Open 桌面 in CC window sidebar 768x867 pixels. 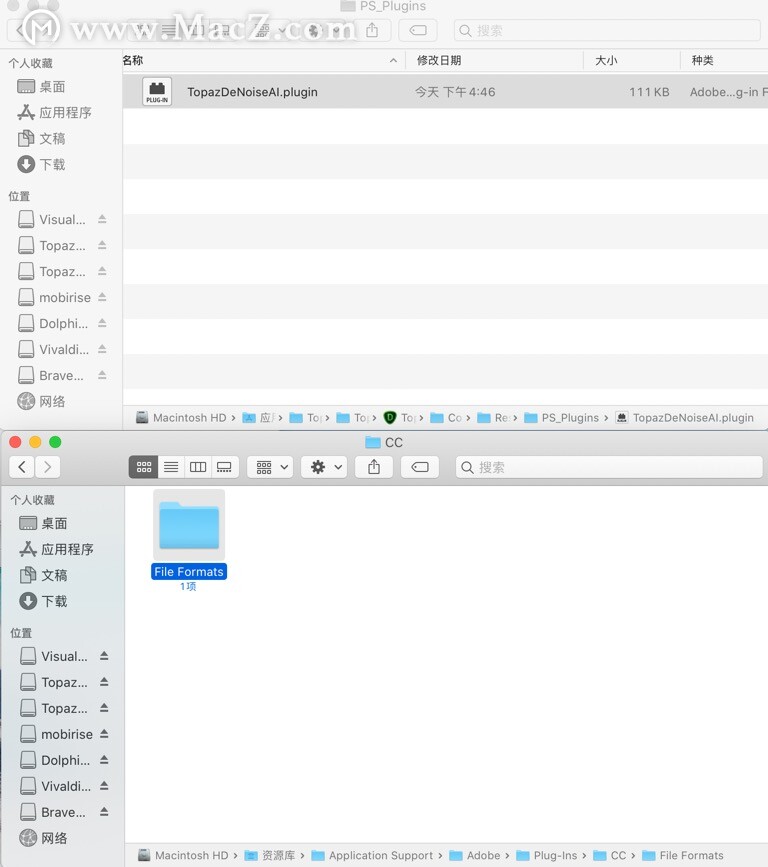coord(44,524)
